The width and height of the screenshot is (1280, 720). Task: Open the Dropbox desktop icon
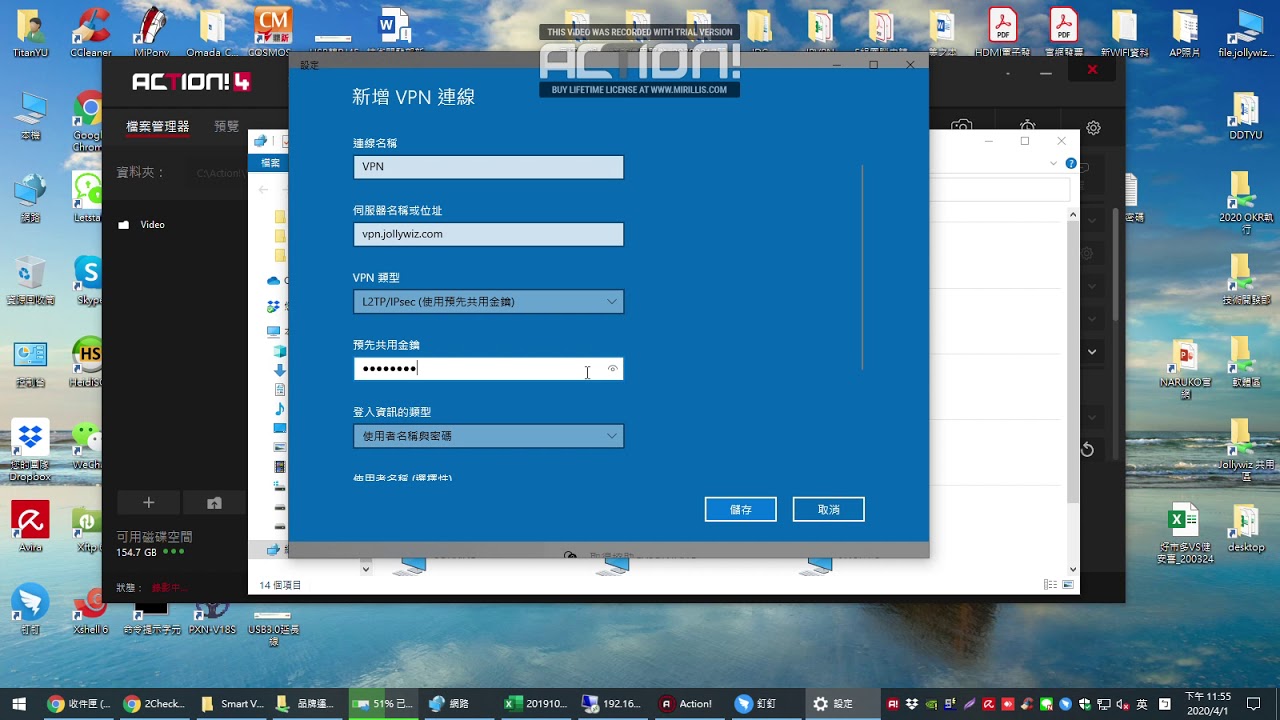point(30,451)
